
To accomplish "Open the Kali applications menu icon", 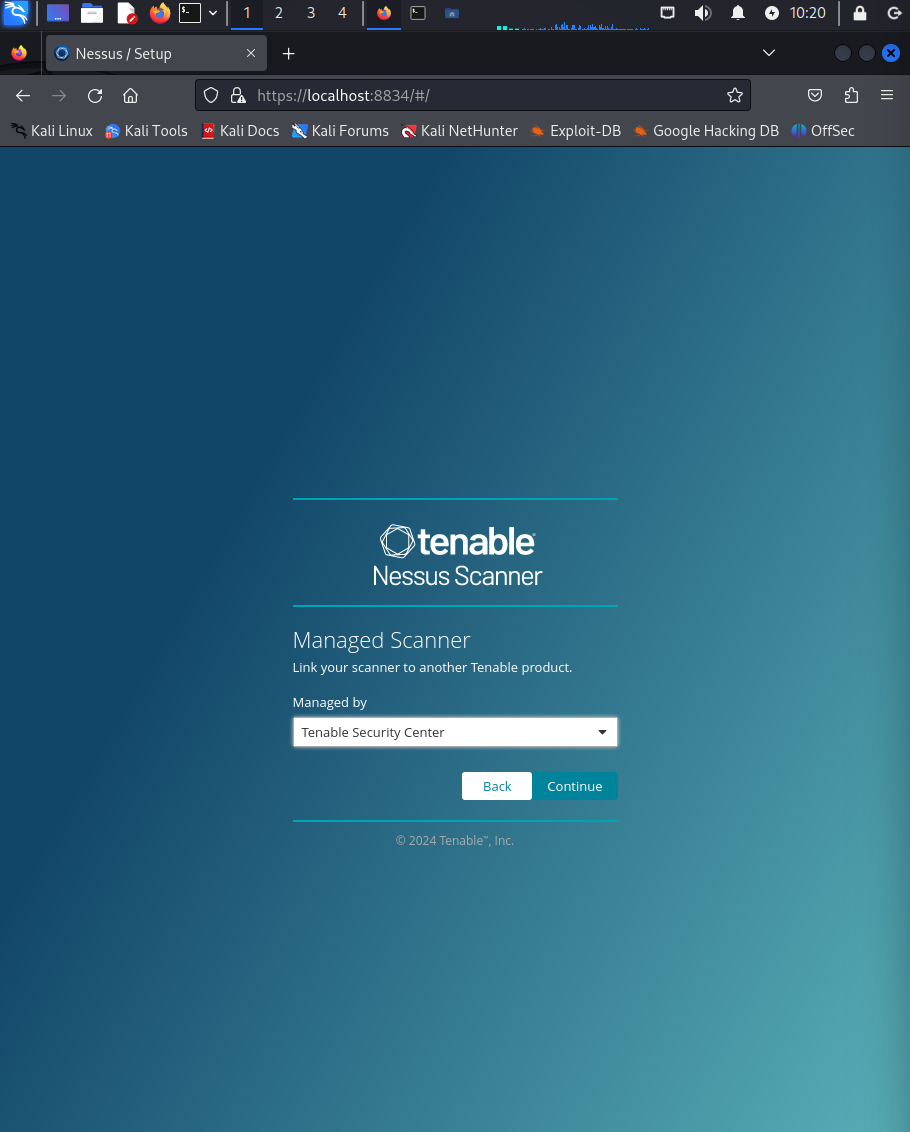I will (16, 13).
